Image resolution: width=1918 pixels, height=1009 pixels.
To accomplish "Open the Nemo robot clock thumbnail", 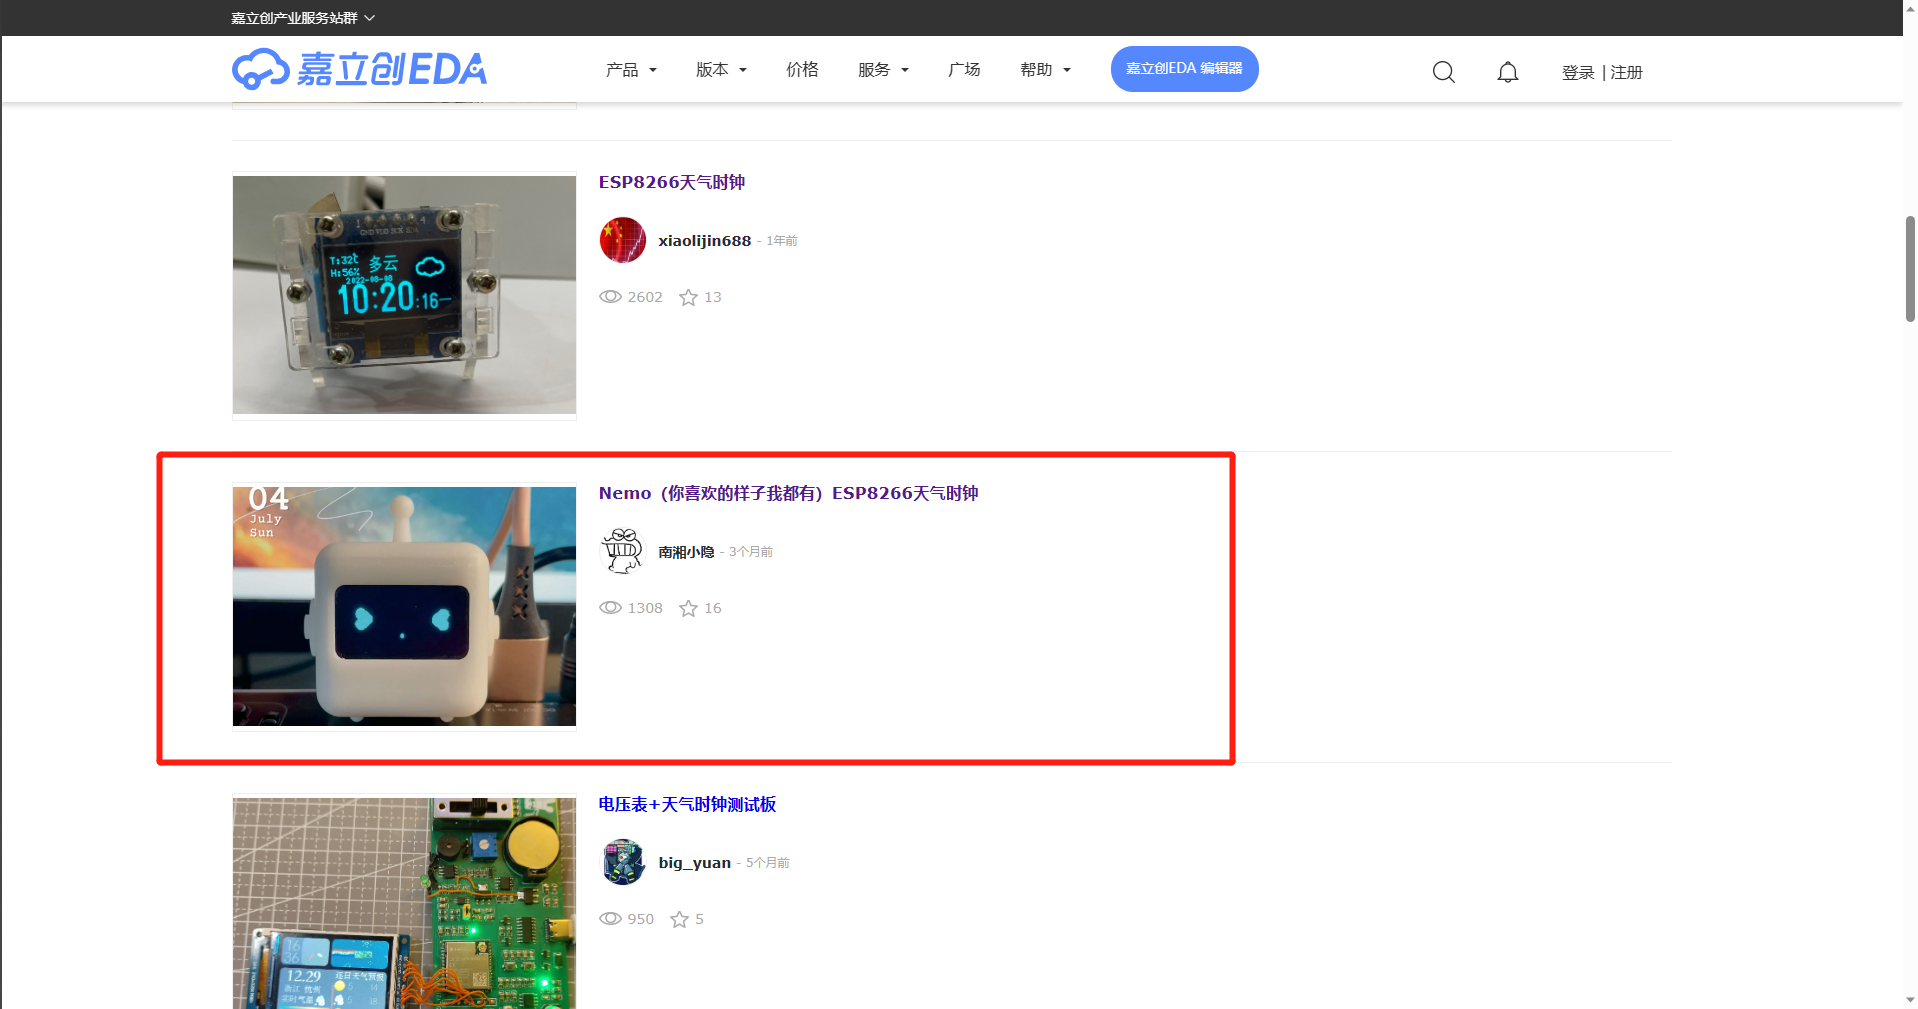I will tap(404, 606).
